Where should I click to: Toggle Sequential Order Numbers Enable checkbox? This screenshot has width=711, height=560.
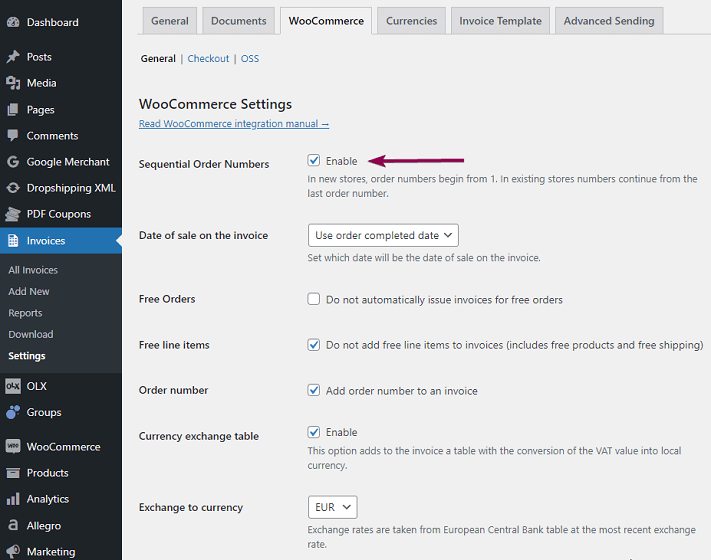click(x=314, y=161)
